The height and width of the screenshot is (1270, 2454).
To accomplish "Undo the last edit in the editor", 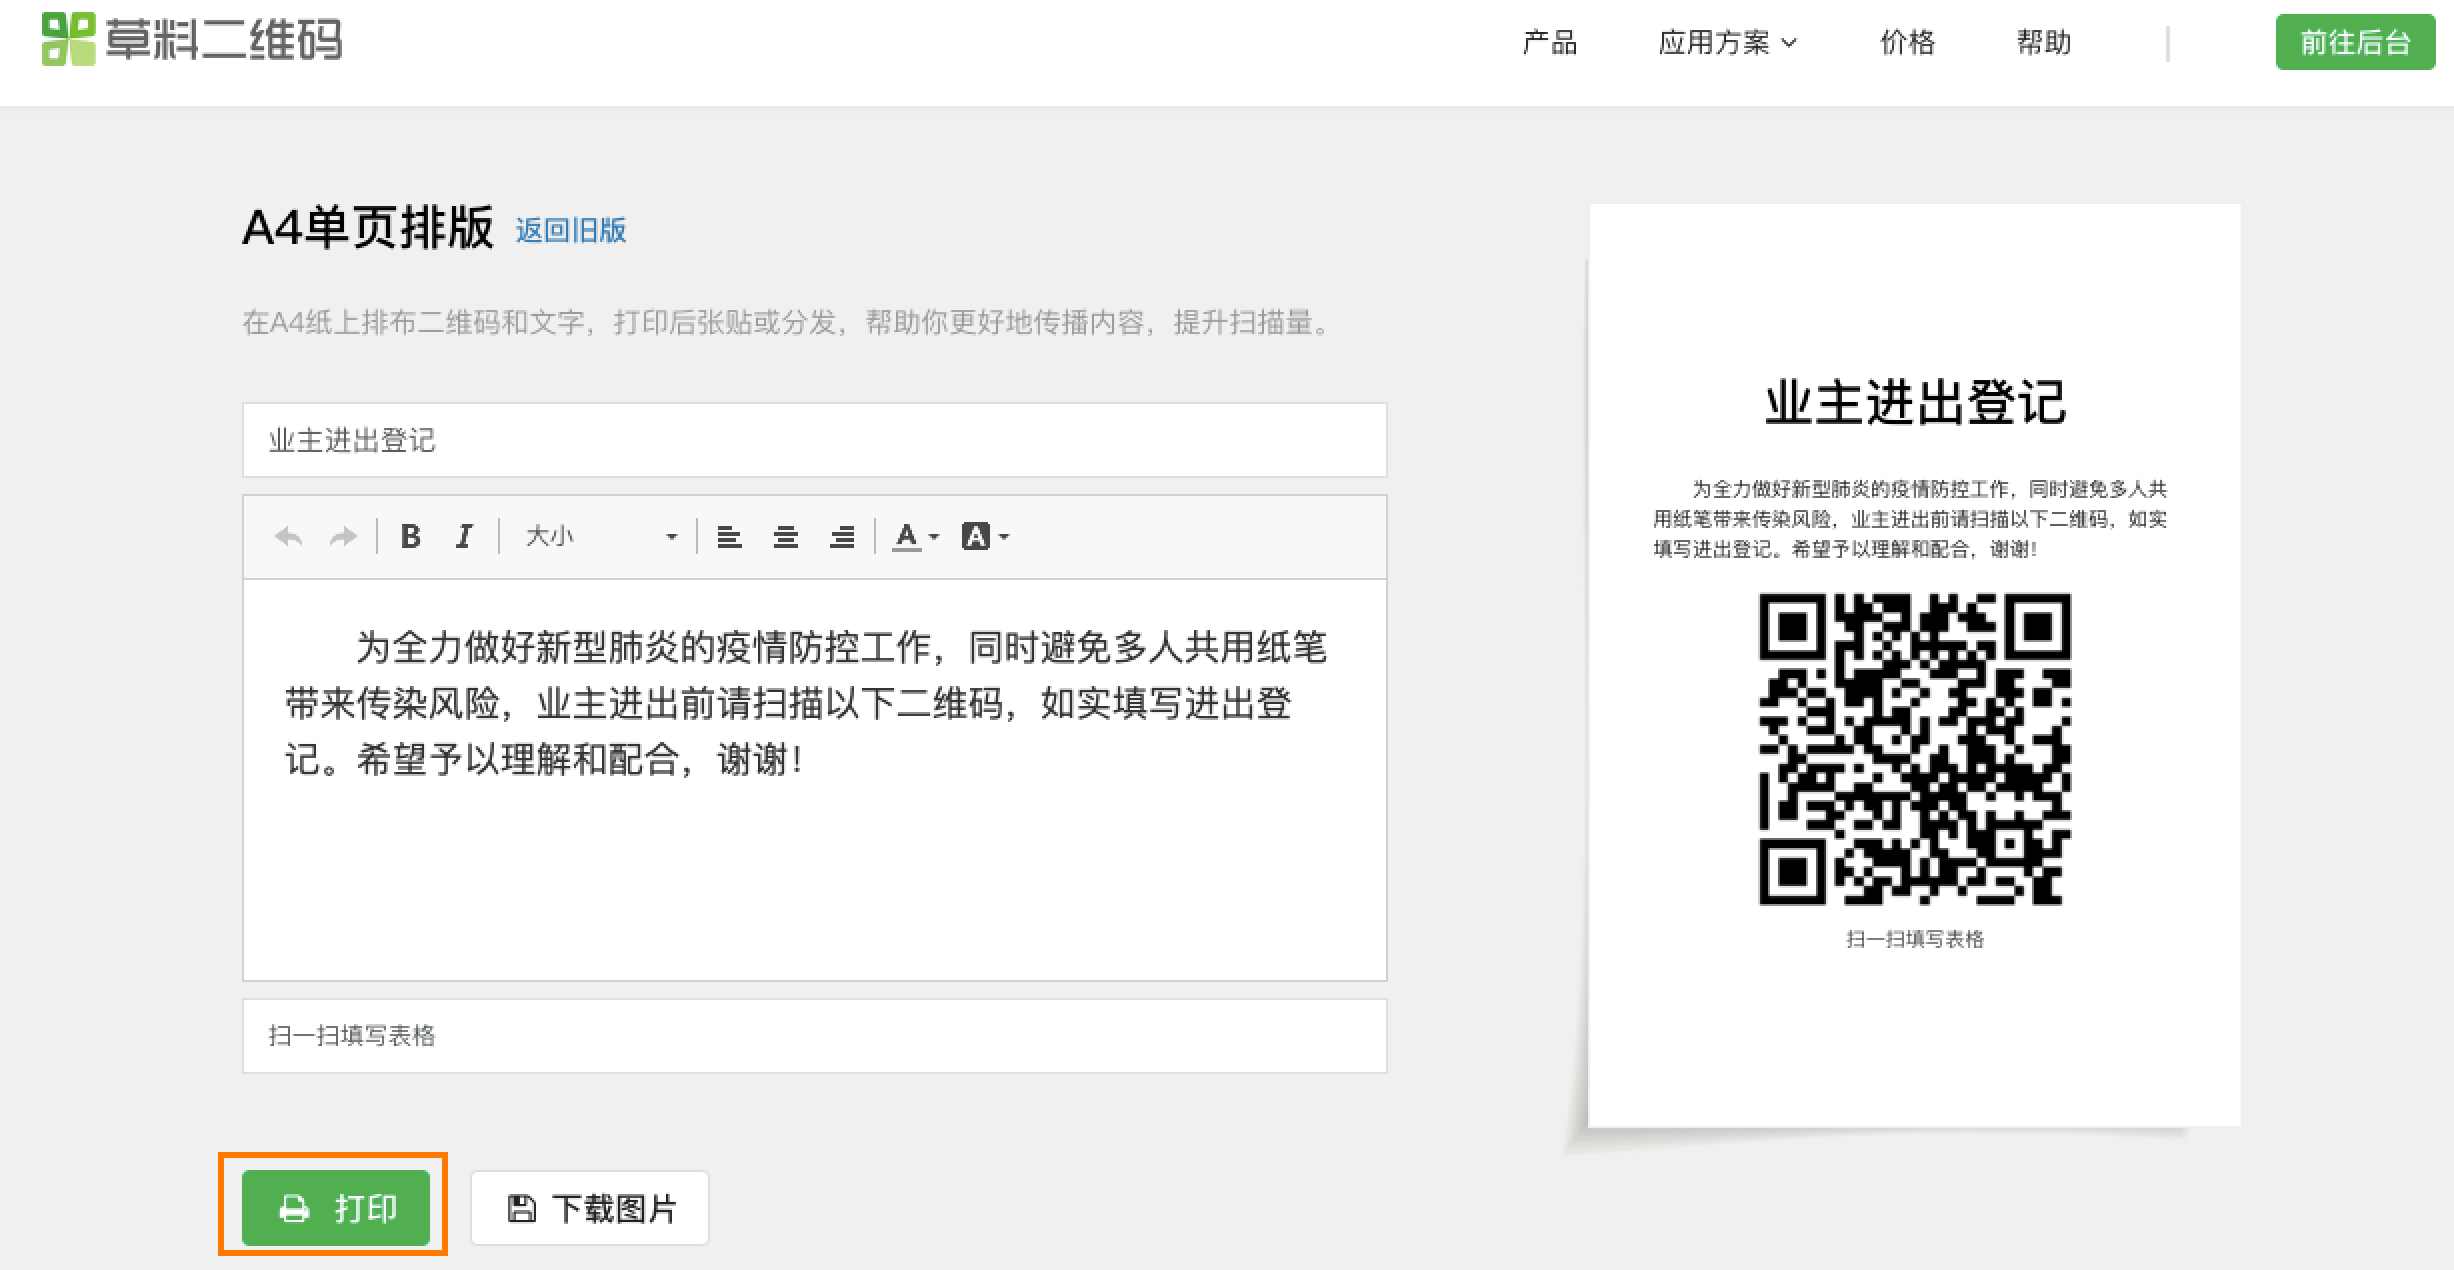I will (288, 537).
